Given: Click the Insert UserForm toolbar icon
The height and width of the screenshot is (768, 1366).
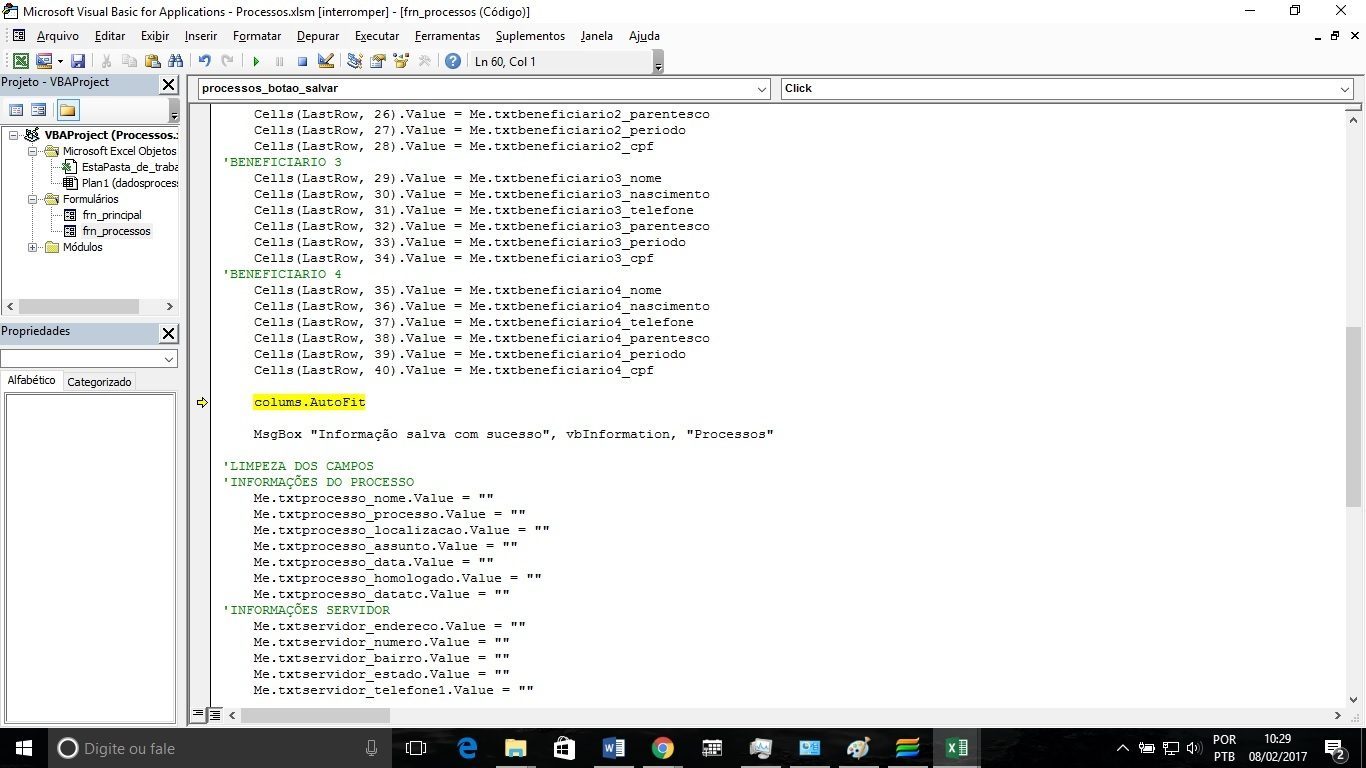Looking at the screenshot, I should [x=44, y=61].
